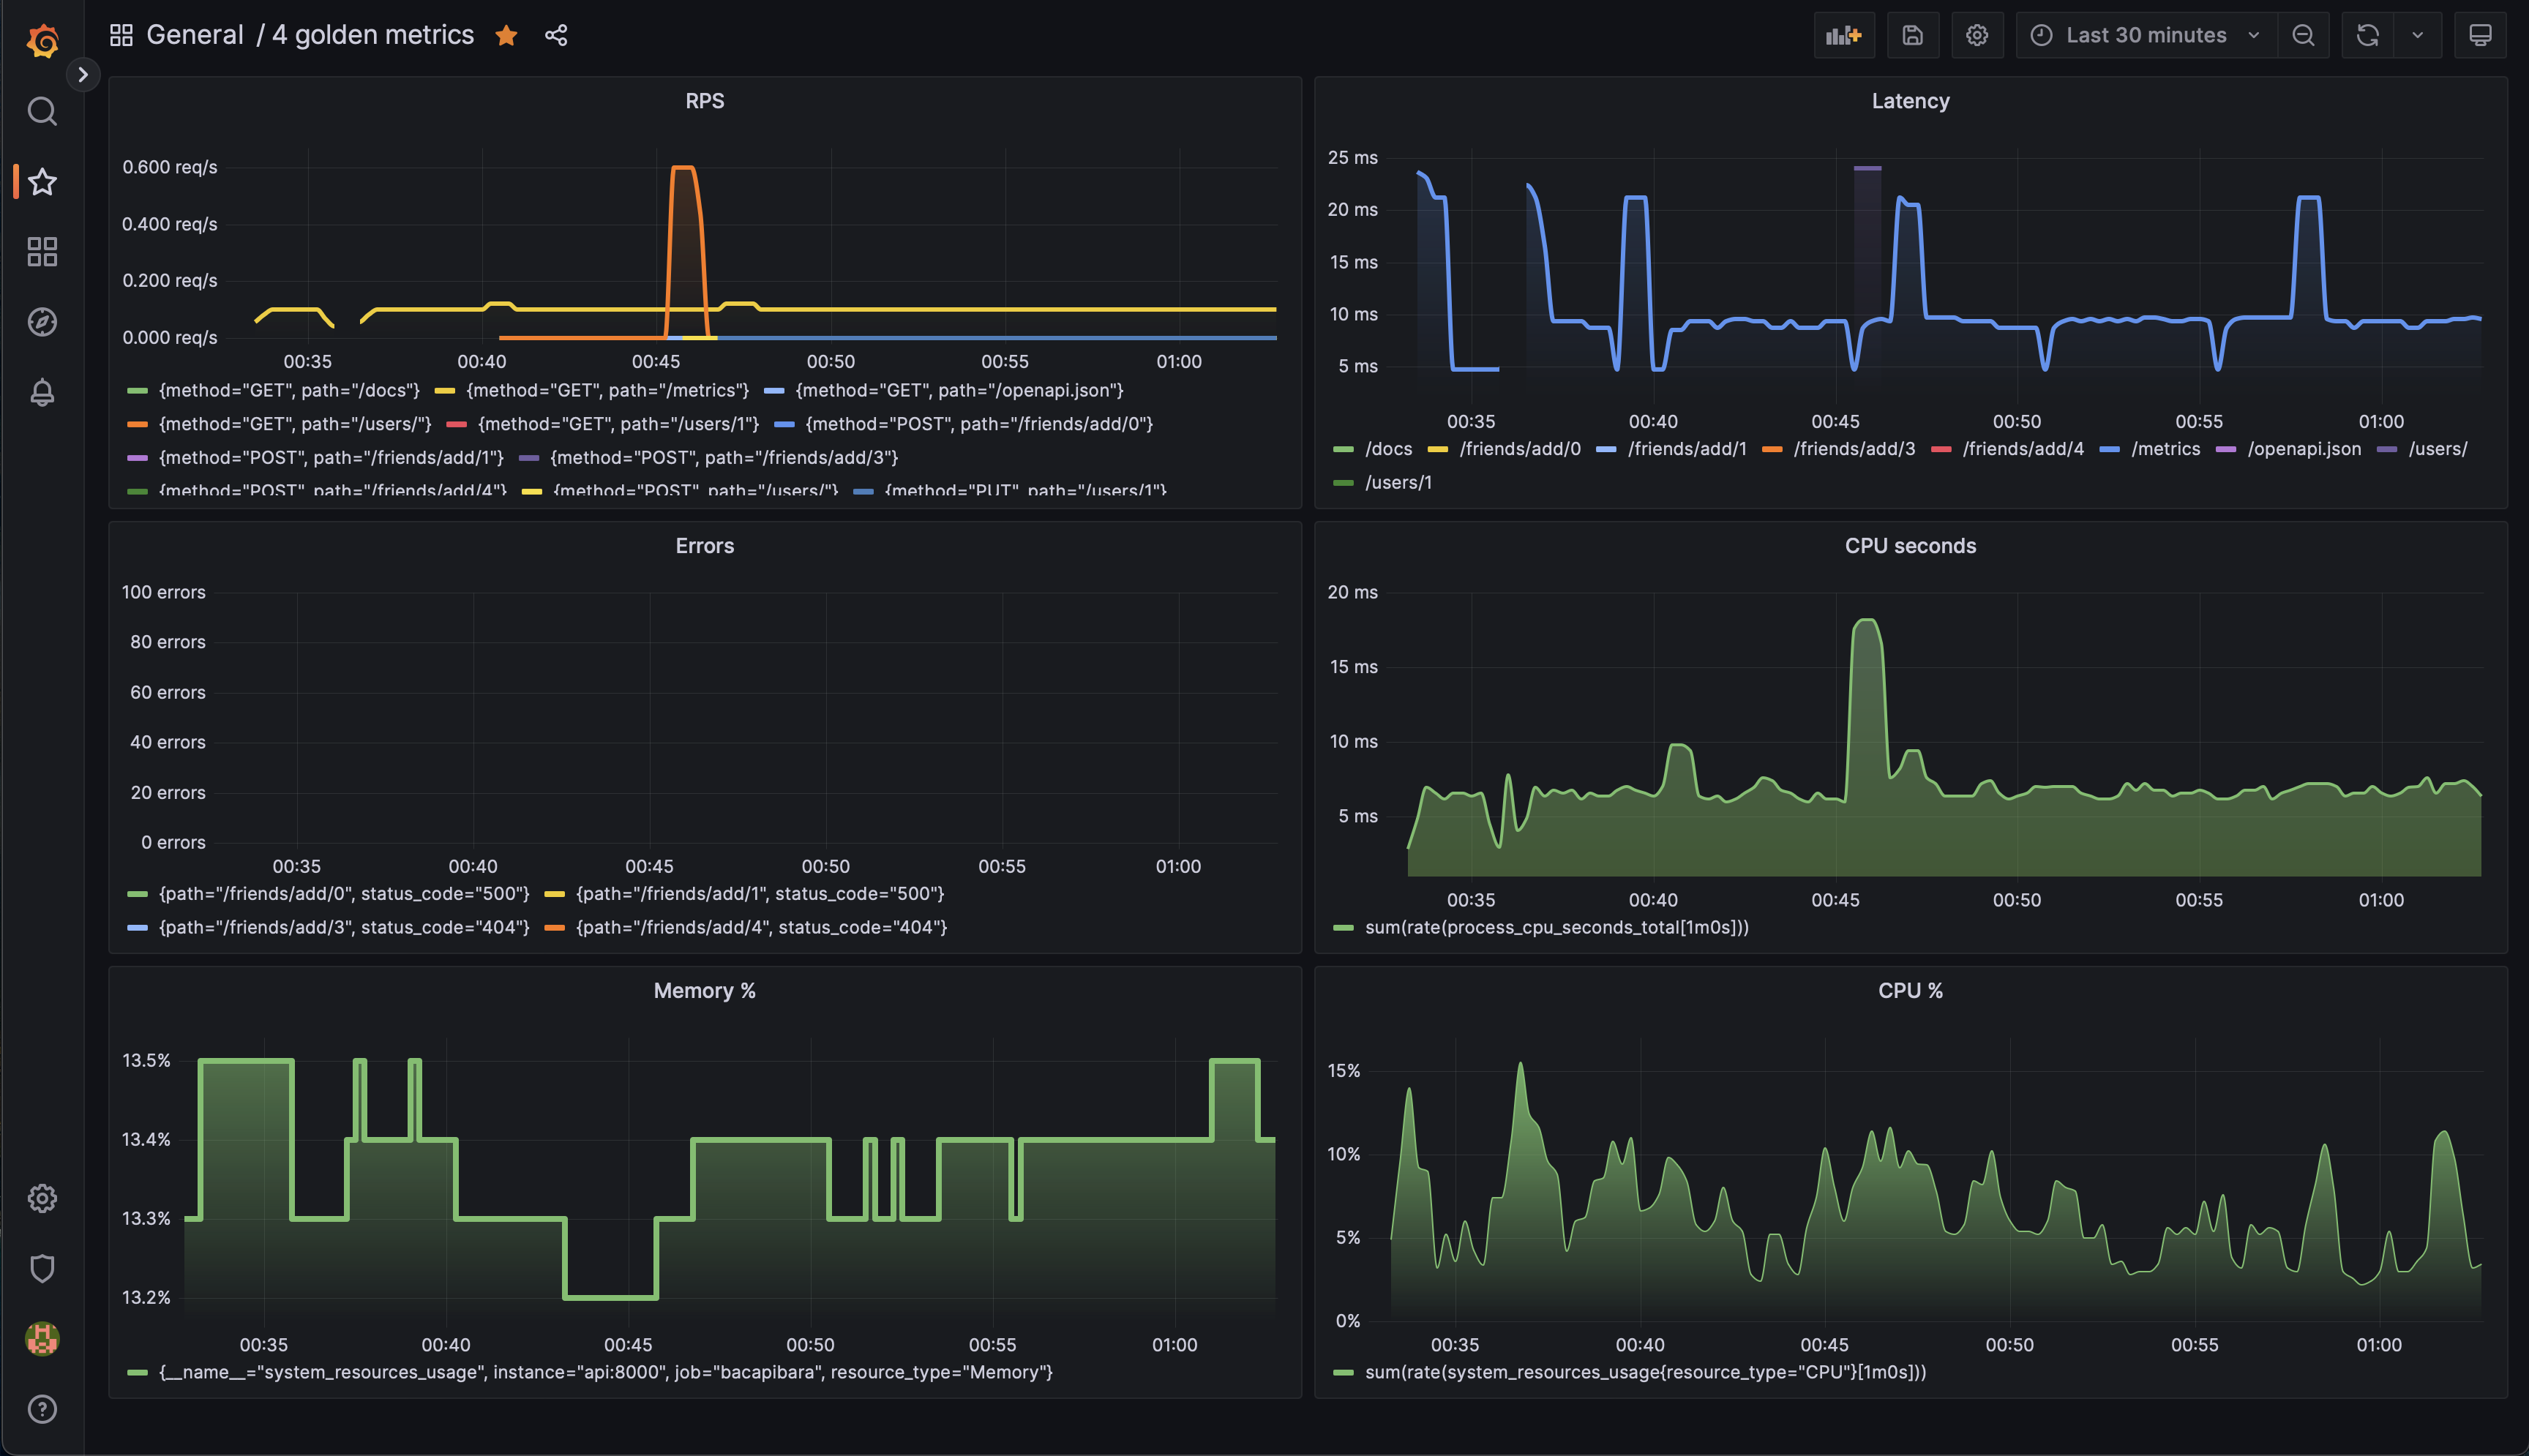The image size is (2529, 1456).
Task: Cycle view mode with monitor icon
Action: 2480,35
